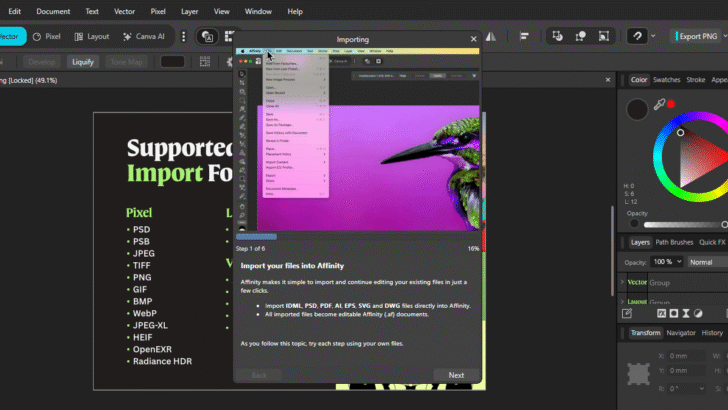Select the color picker eyedropper
Viewport: 728px width, 410px height.
pyautogui.click(x=659, y=104)
